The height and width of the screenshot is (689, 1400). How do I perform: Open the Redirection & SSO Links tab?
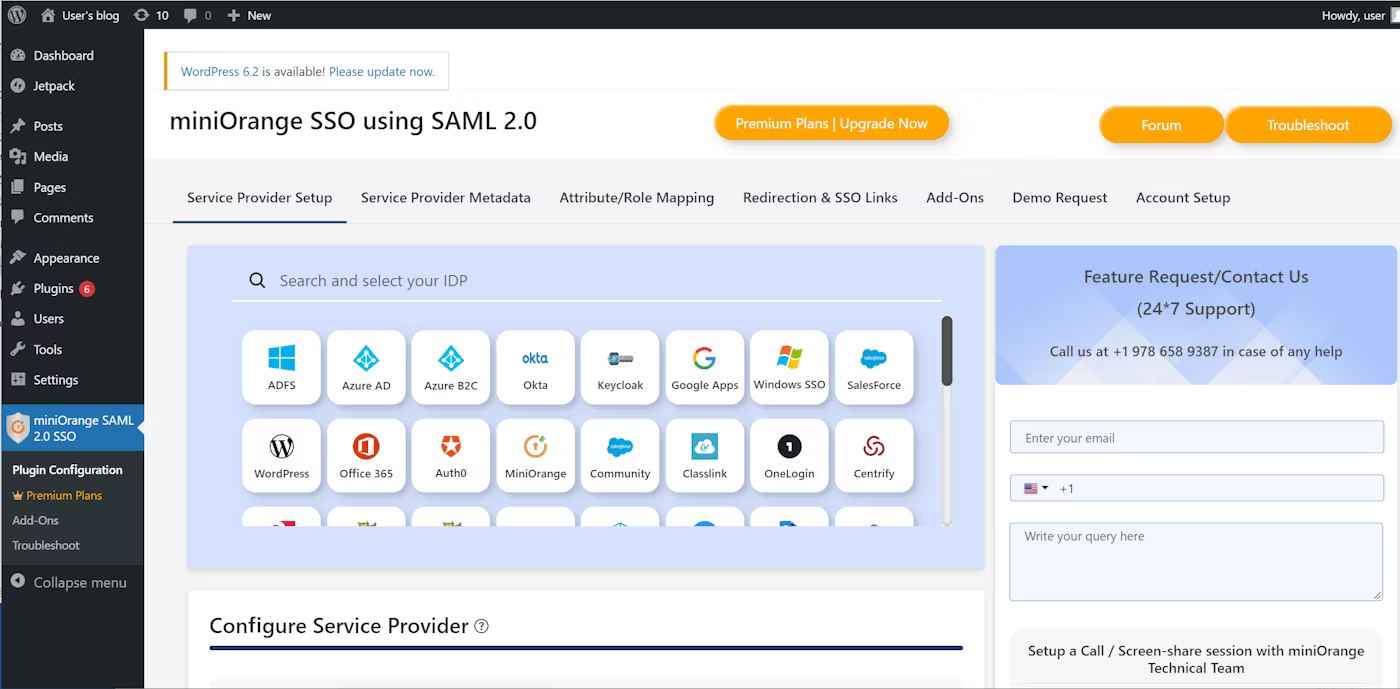[x=820, y=198]
